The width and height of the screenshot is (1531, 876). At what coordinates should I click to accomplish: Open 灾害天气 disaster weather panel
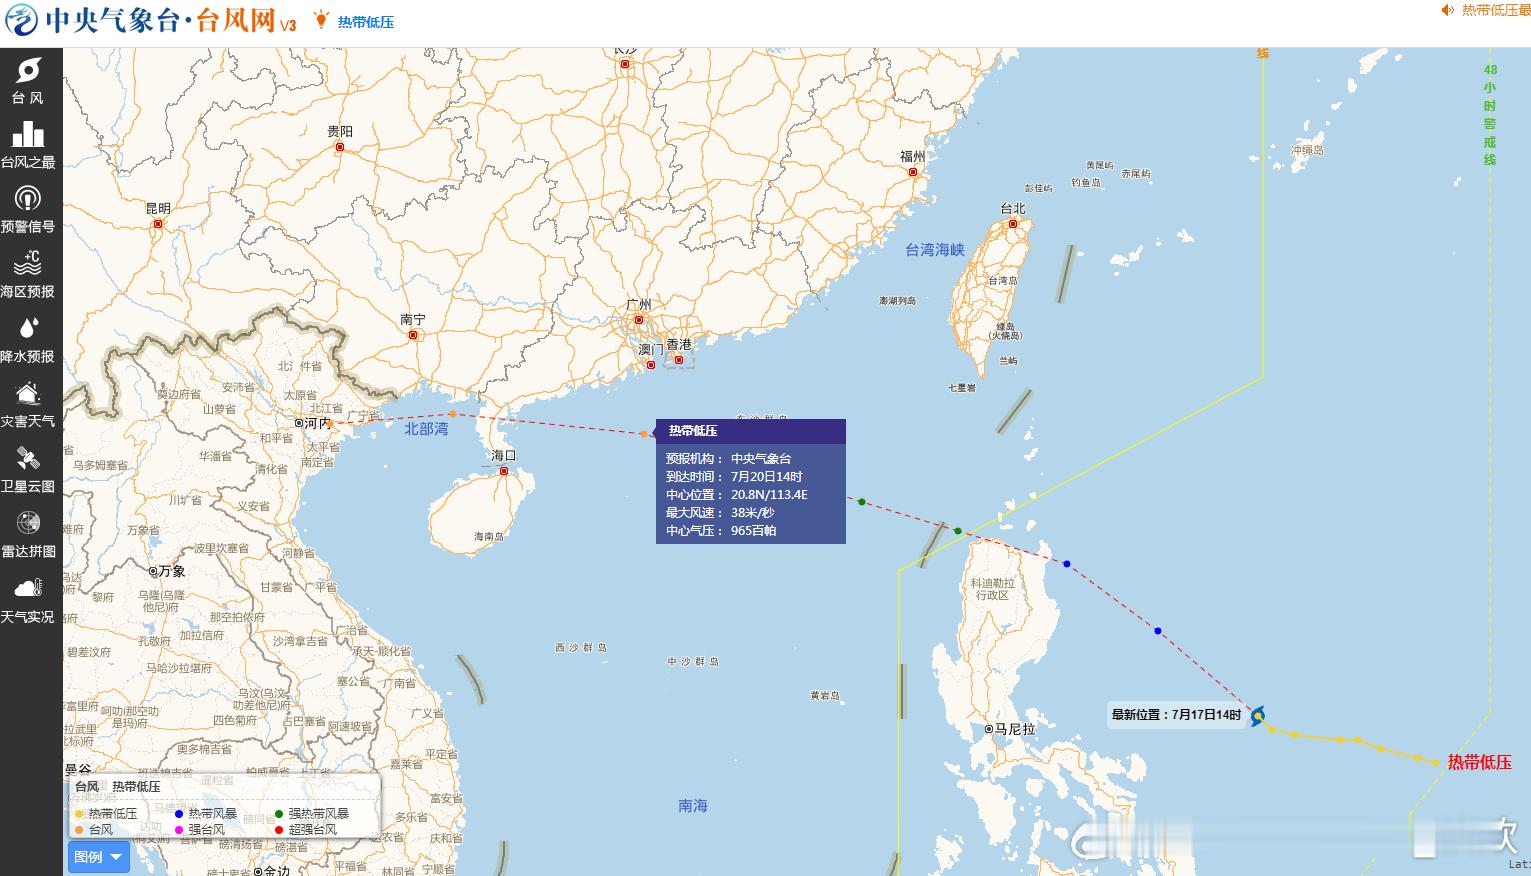click(28, 405)
